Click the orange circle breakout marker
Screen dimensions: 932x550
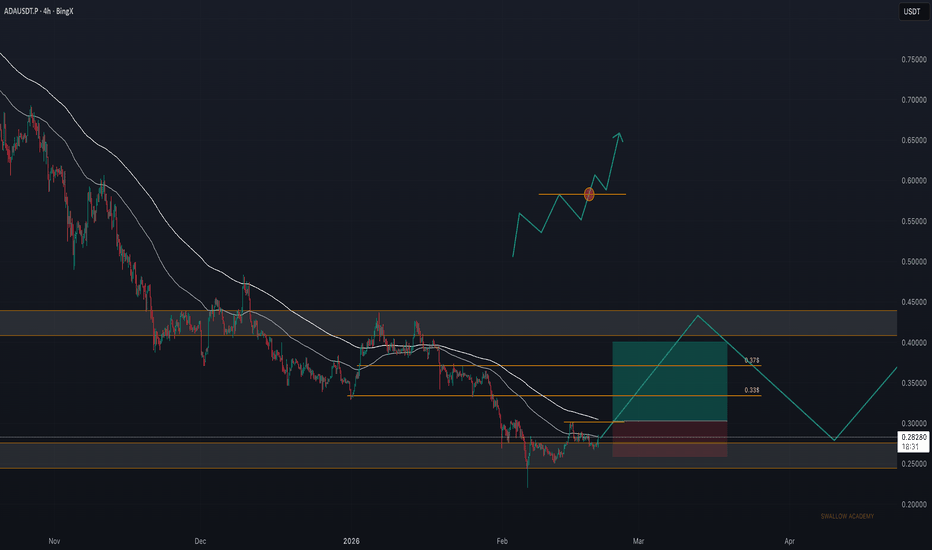pyautogui.click(x=589, y=194)
